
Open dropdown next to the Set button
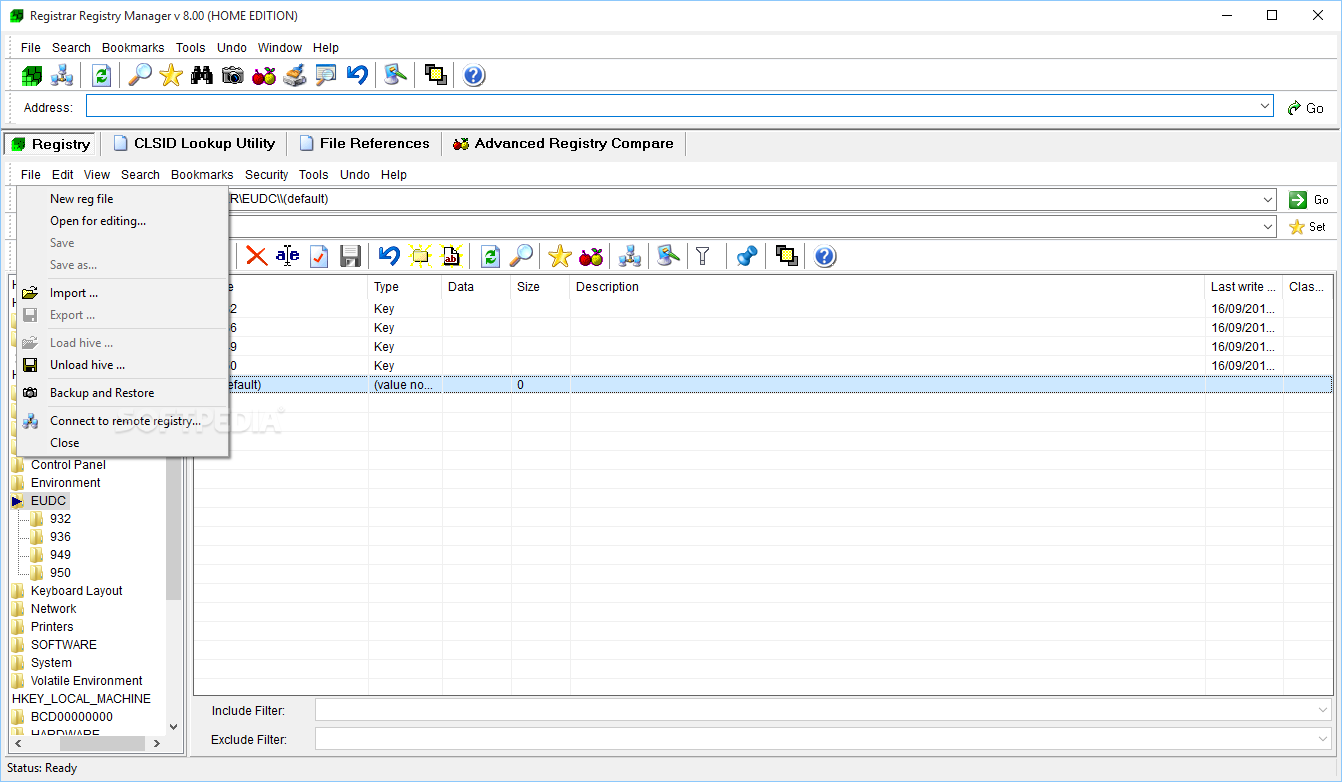(x=1268, y=227)
